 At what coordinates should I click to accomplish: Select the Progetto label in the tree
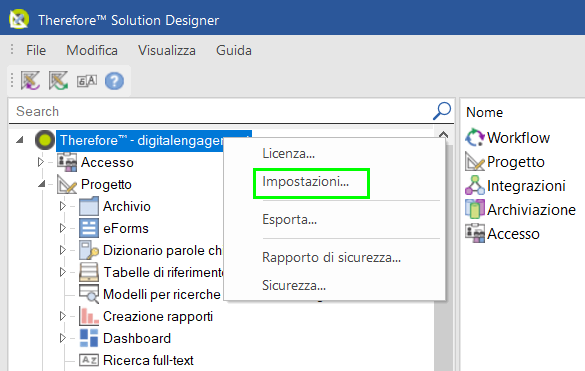(106, 184)
